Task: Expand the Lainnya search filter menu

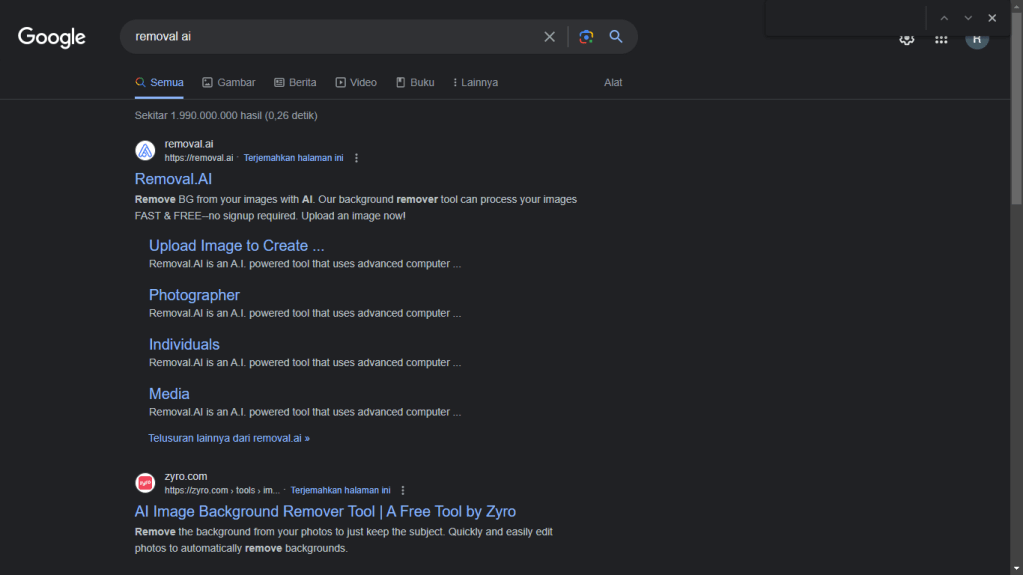Action: pyautogui.click(x=475, y=82)
